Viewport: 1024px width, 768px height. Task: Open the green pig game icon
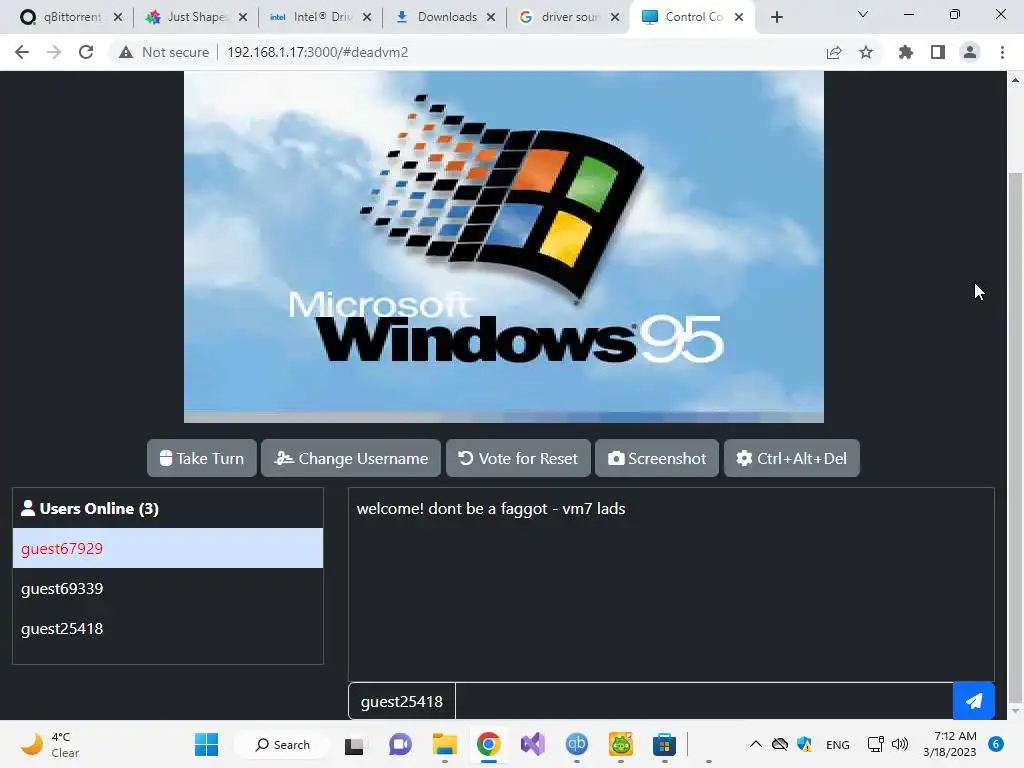coord(620,744)
